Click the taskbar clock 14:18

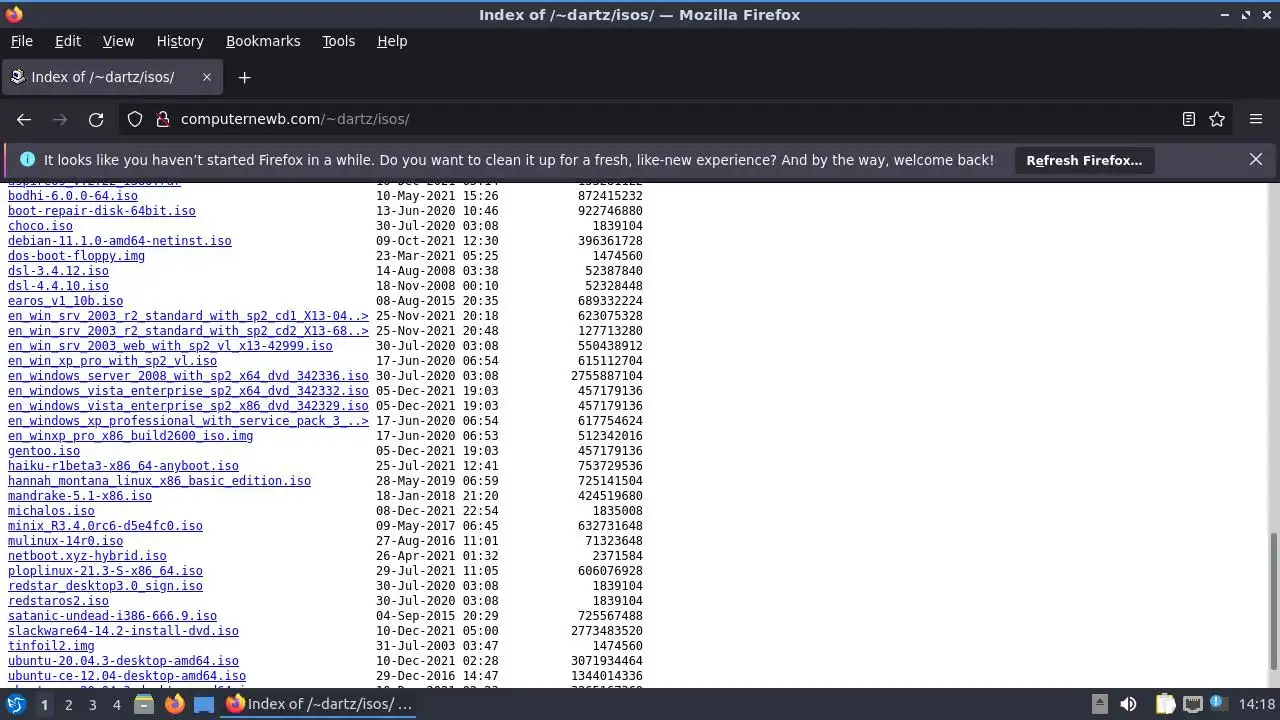(x=1257, y=704)
